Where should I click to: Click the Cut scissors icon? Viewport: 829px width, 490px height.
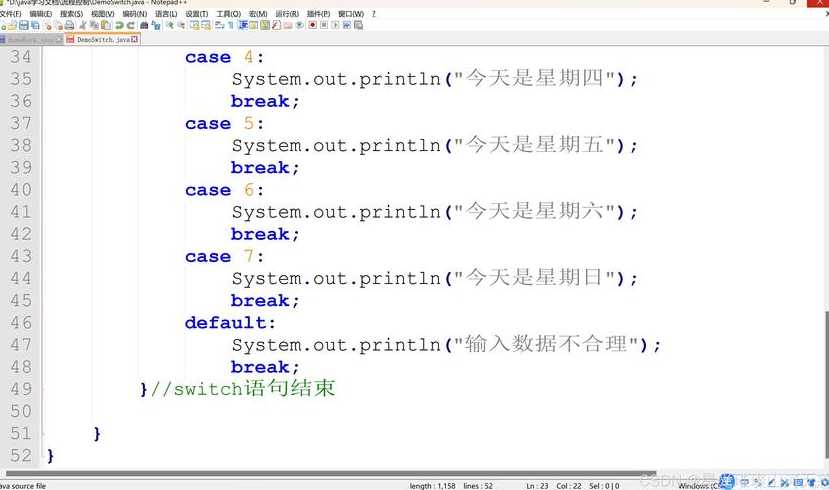[x=82, y=25]
